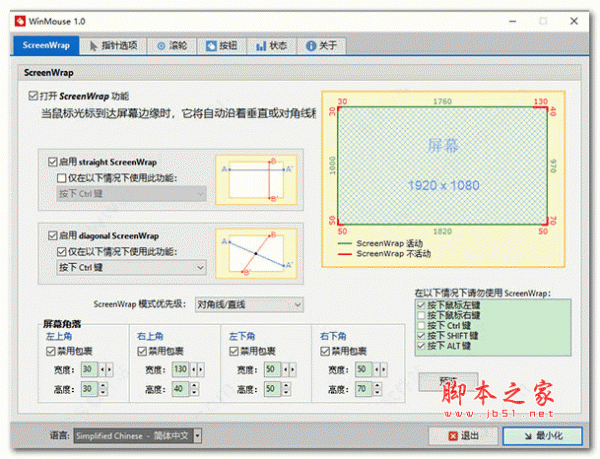Click 左上角 height field showing 30

point(89,389)
